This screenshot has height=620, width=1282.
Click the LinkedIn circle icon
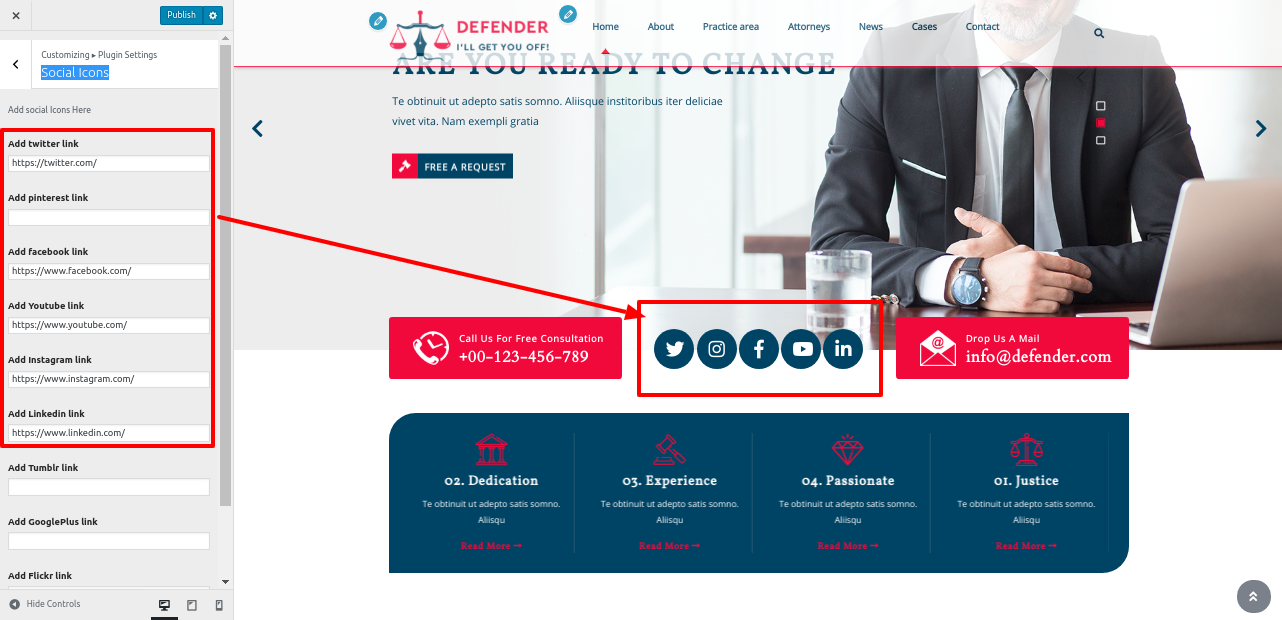coord(843,349)
